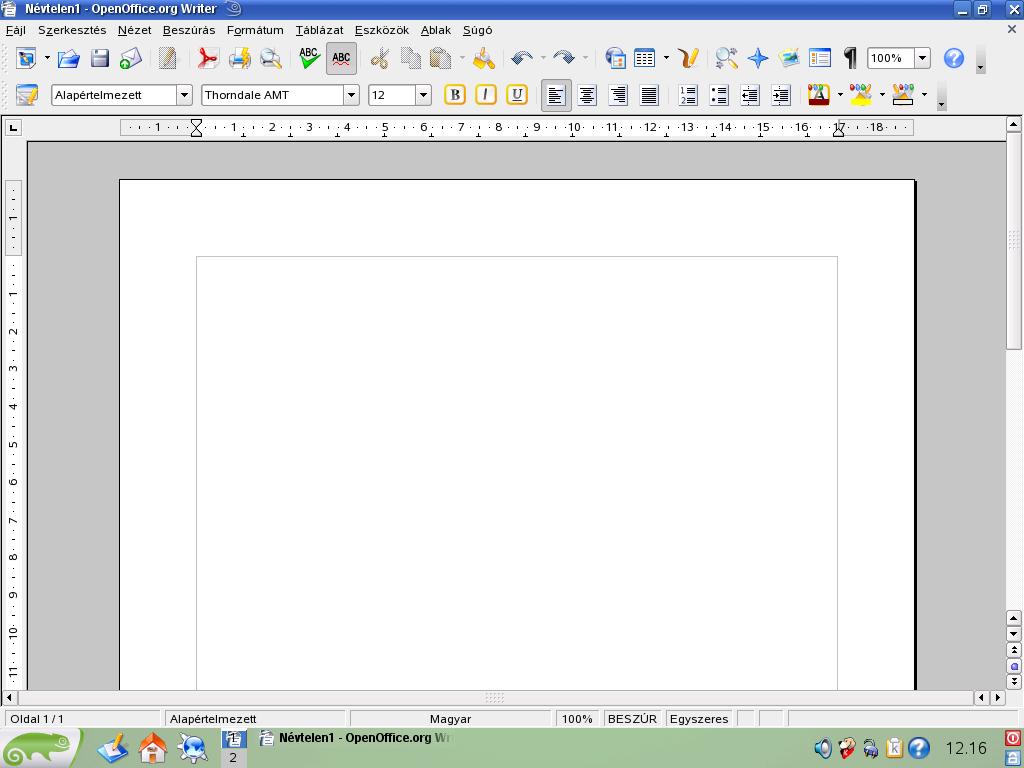Open the Fájl menu
The image size is (1024, 768).
pos(16,30)
